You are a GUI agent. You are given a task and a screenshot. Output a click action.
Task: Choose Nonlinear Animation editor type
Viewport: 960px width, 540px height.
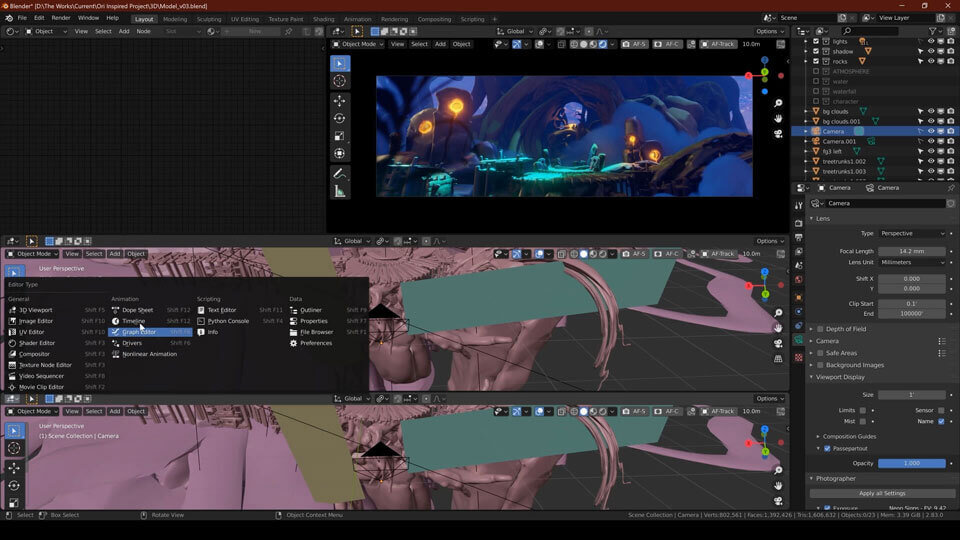[150, 354]
